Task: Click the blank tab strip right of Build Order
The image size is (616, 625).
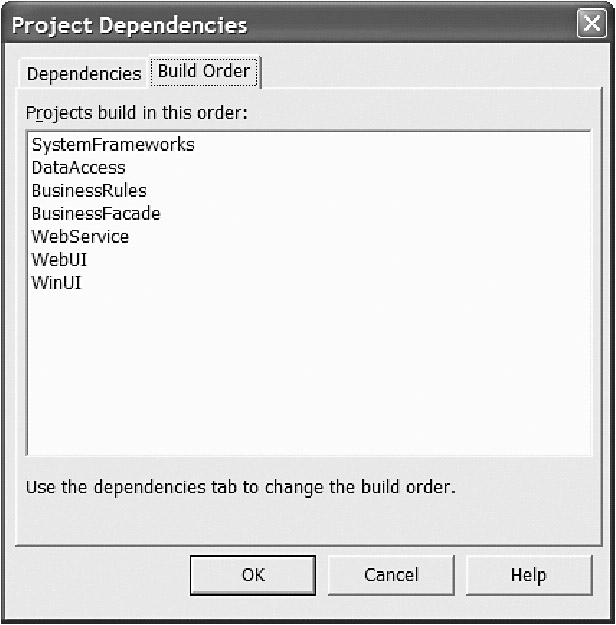Action: (x=430, y=72)
